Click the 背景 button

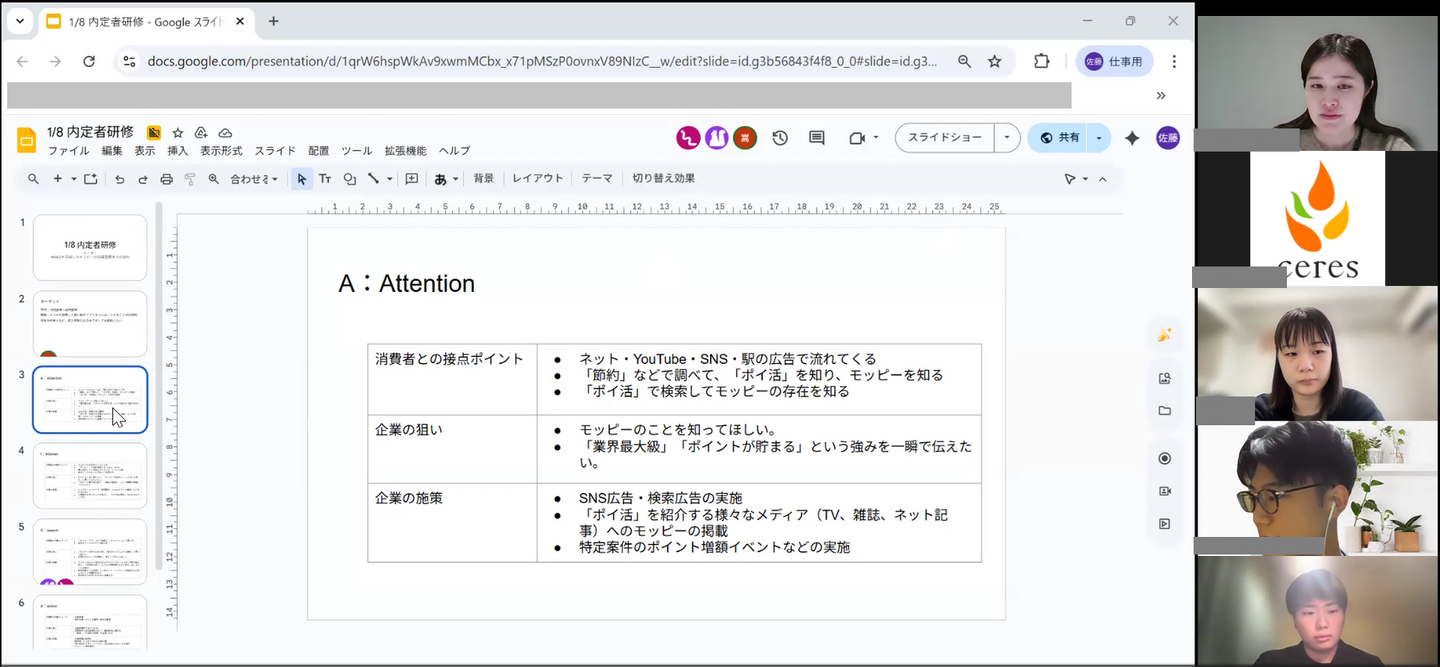tap(484, 178)
